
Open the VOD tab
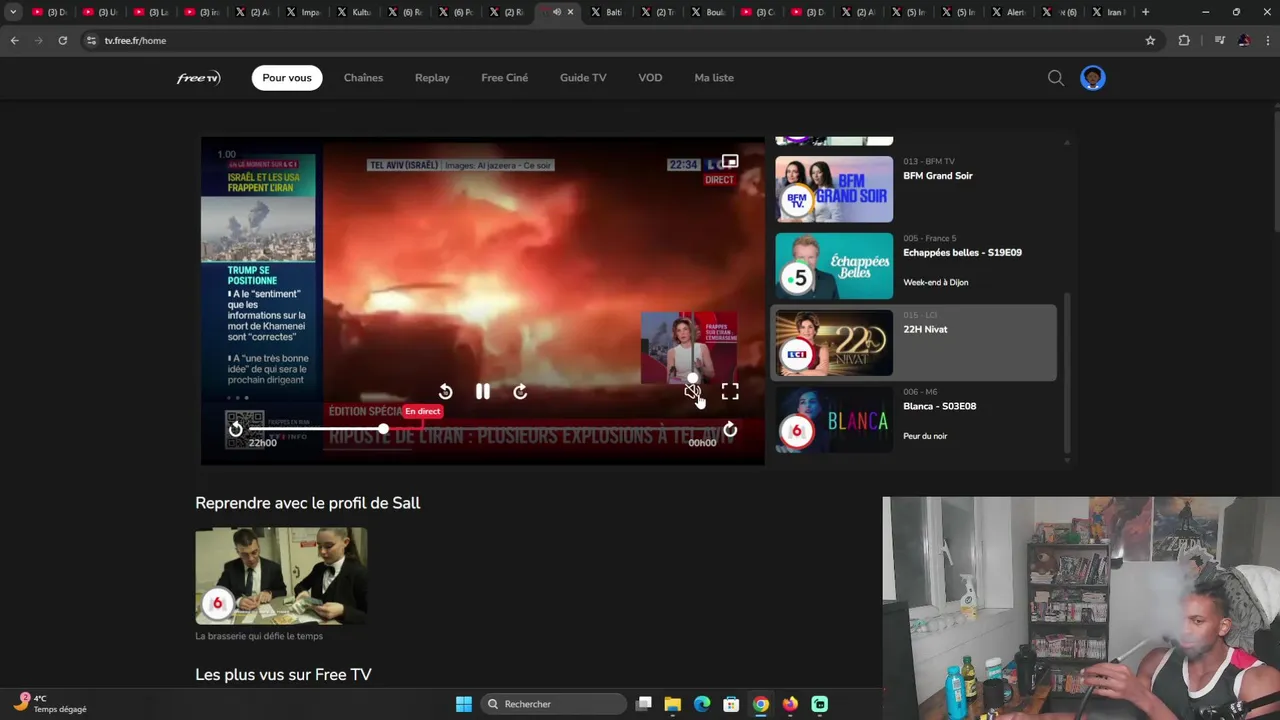click(x=650, y=78)
